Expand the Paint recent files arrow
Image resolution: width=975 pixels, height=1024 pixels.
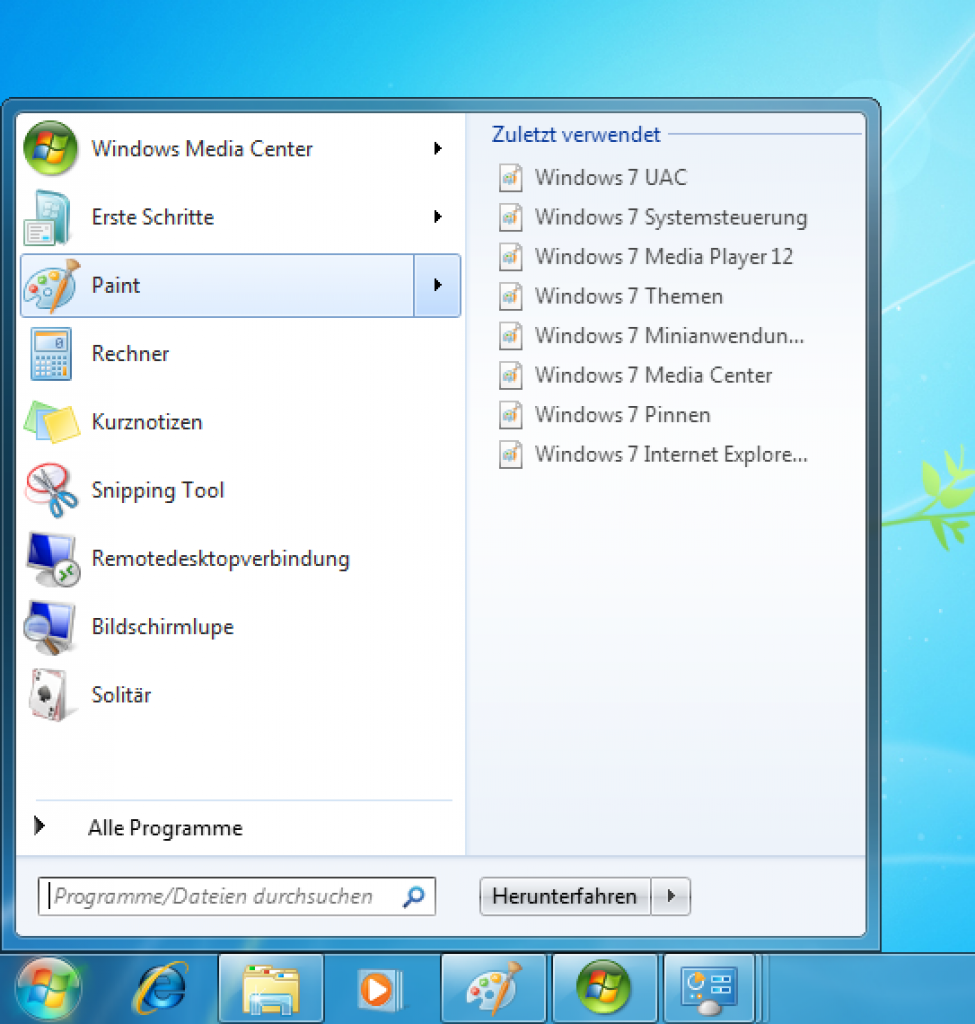438,285
